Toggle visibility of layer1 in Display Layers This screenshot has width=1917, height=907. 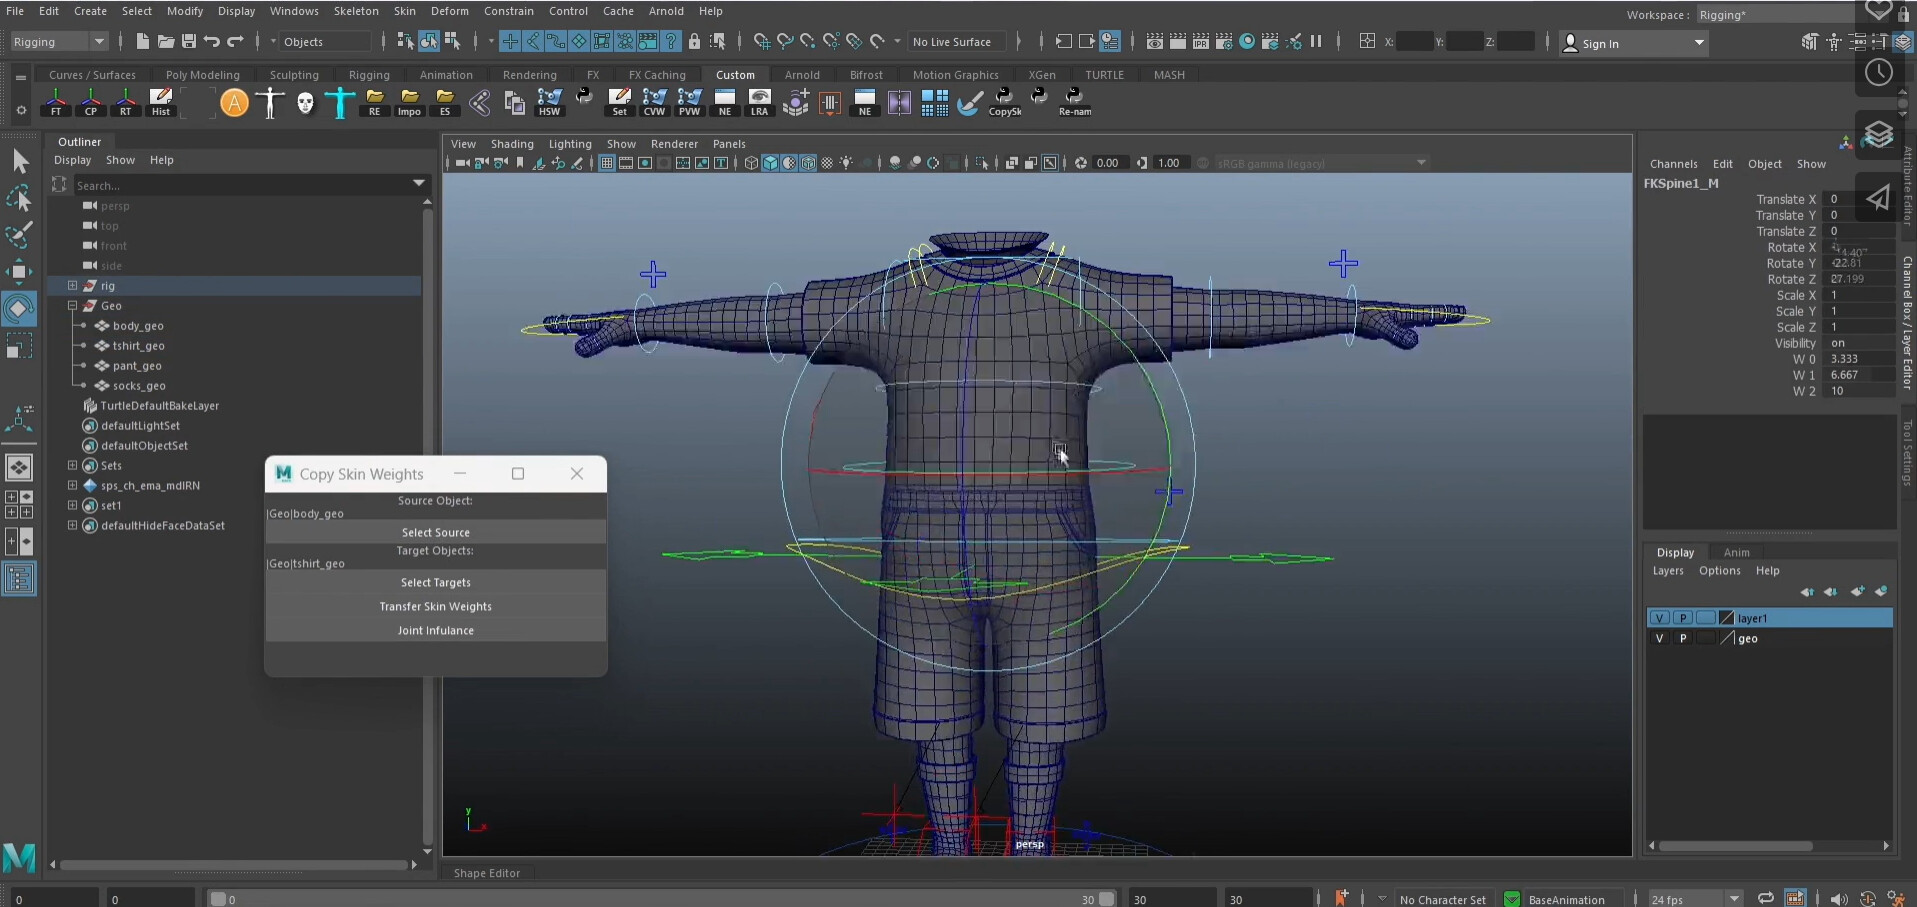1660,617
